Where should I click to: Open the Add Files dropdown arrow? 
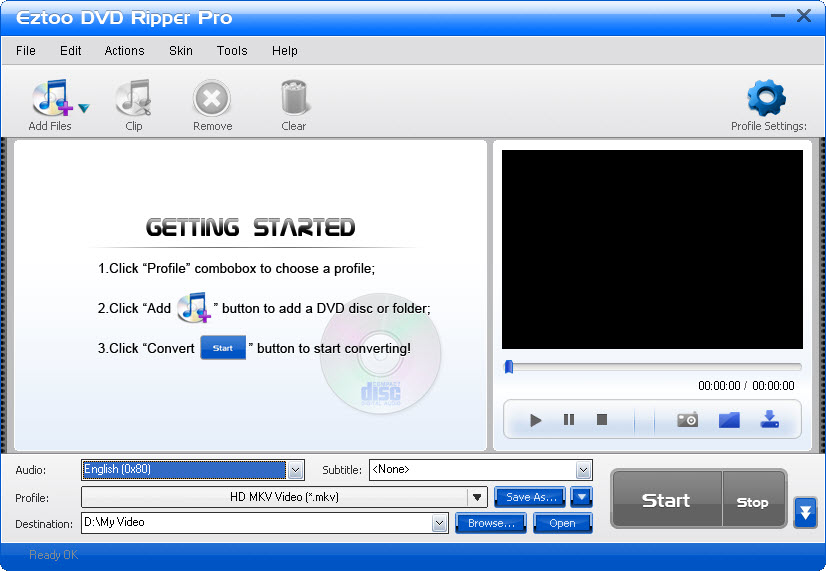(x=84, y=109)
